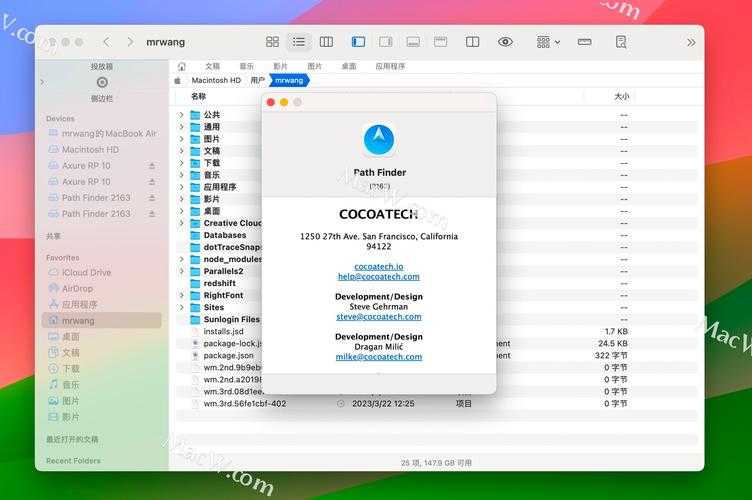Screen dimensions: 752x500
Task: Toggle the top shelf panel
Action: point(440,42)
